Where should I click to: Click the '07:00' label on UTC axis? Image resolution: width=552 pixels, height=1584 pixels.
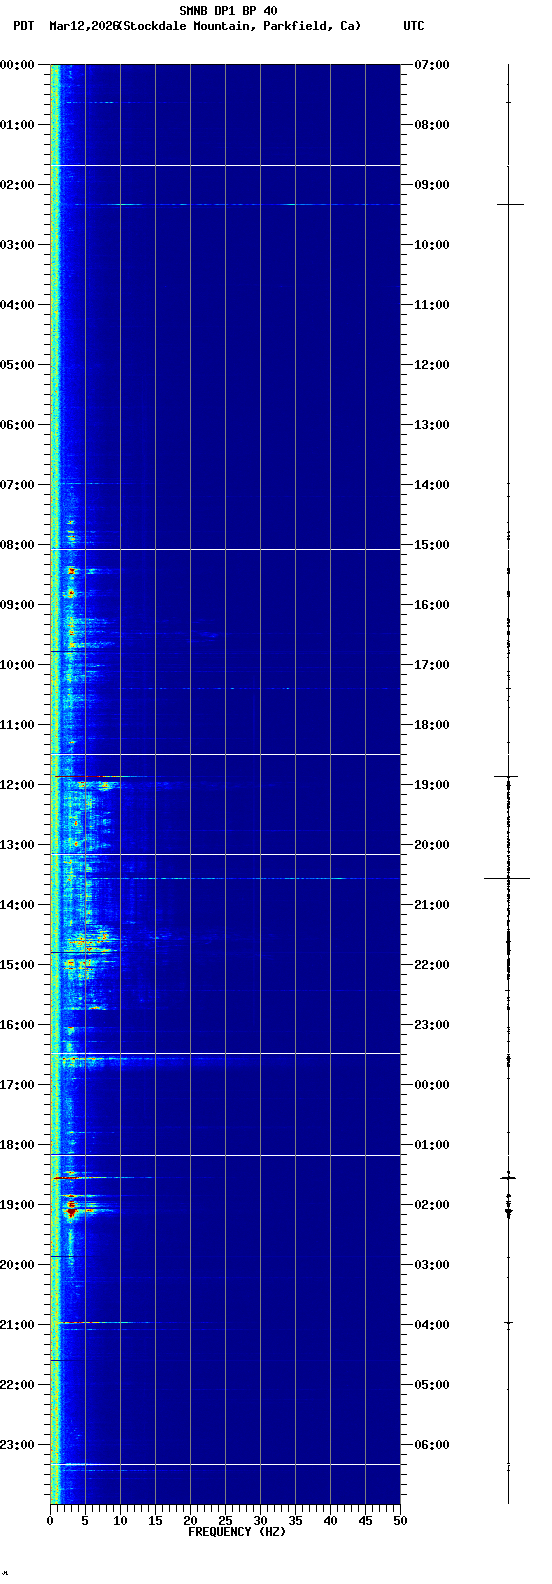pos(432,65)
